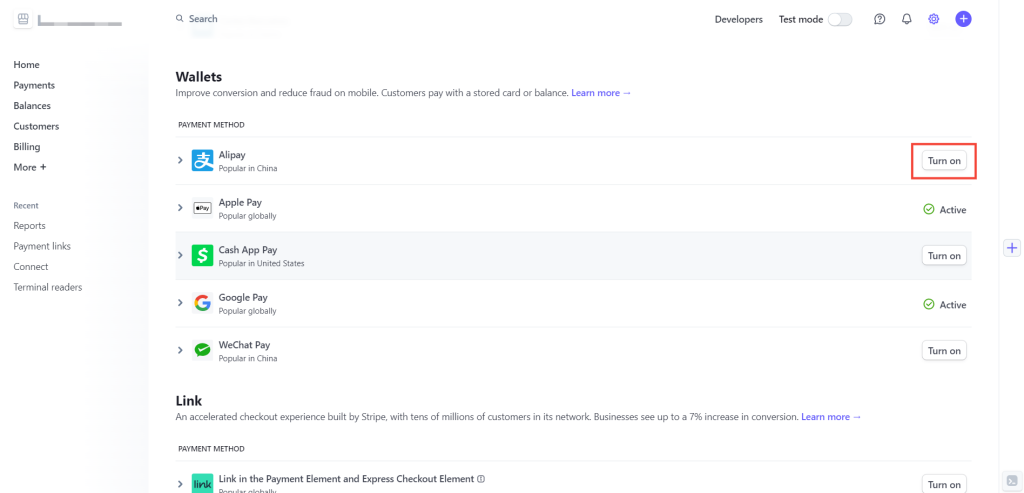Click the Alipay logo icon
1024x493 pixels.
coord(203,160)
